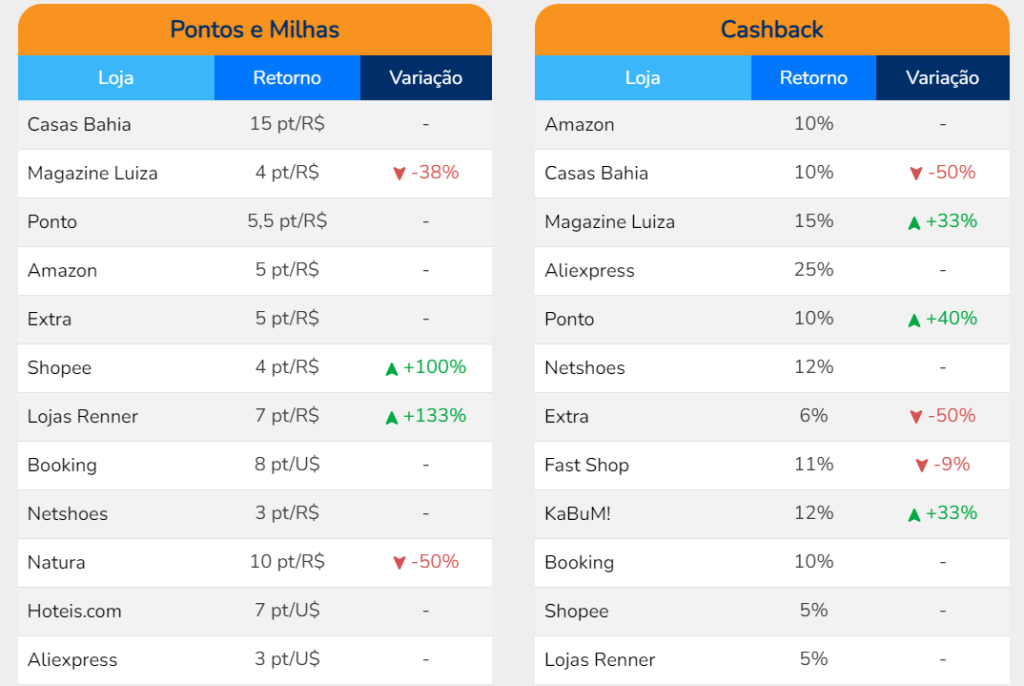Click Fast Shop store name
The image size is (1024, 686).
tap(586, 465)
